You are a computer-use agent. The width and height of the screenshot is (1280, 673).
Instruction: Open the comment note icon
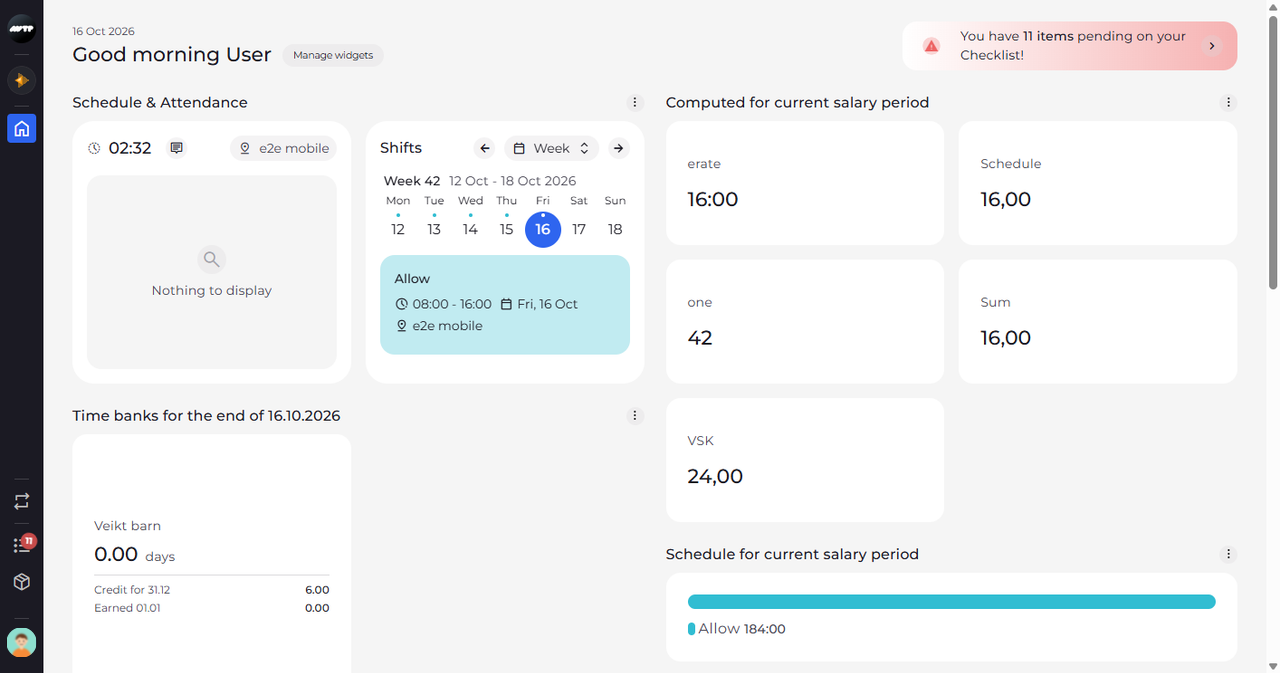[177, 148]
